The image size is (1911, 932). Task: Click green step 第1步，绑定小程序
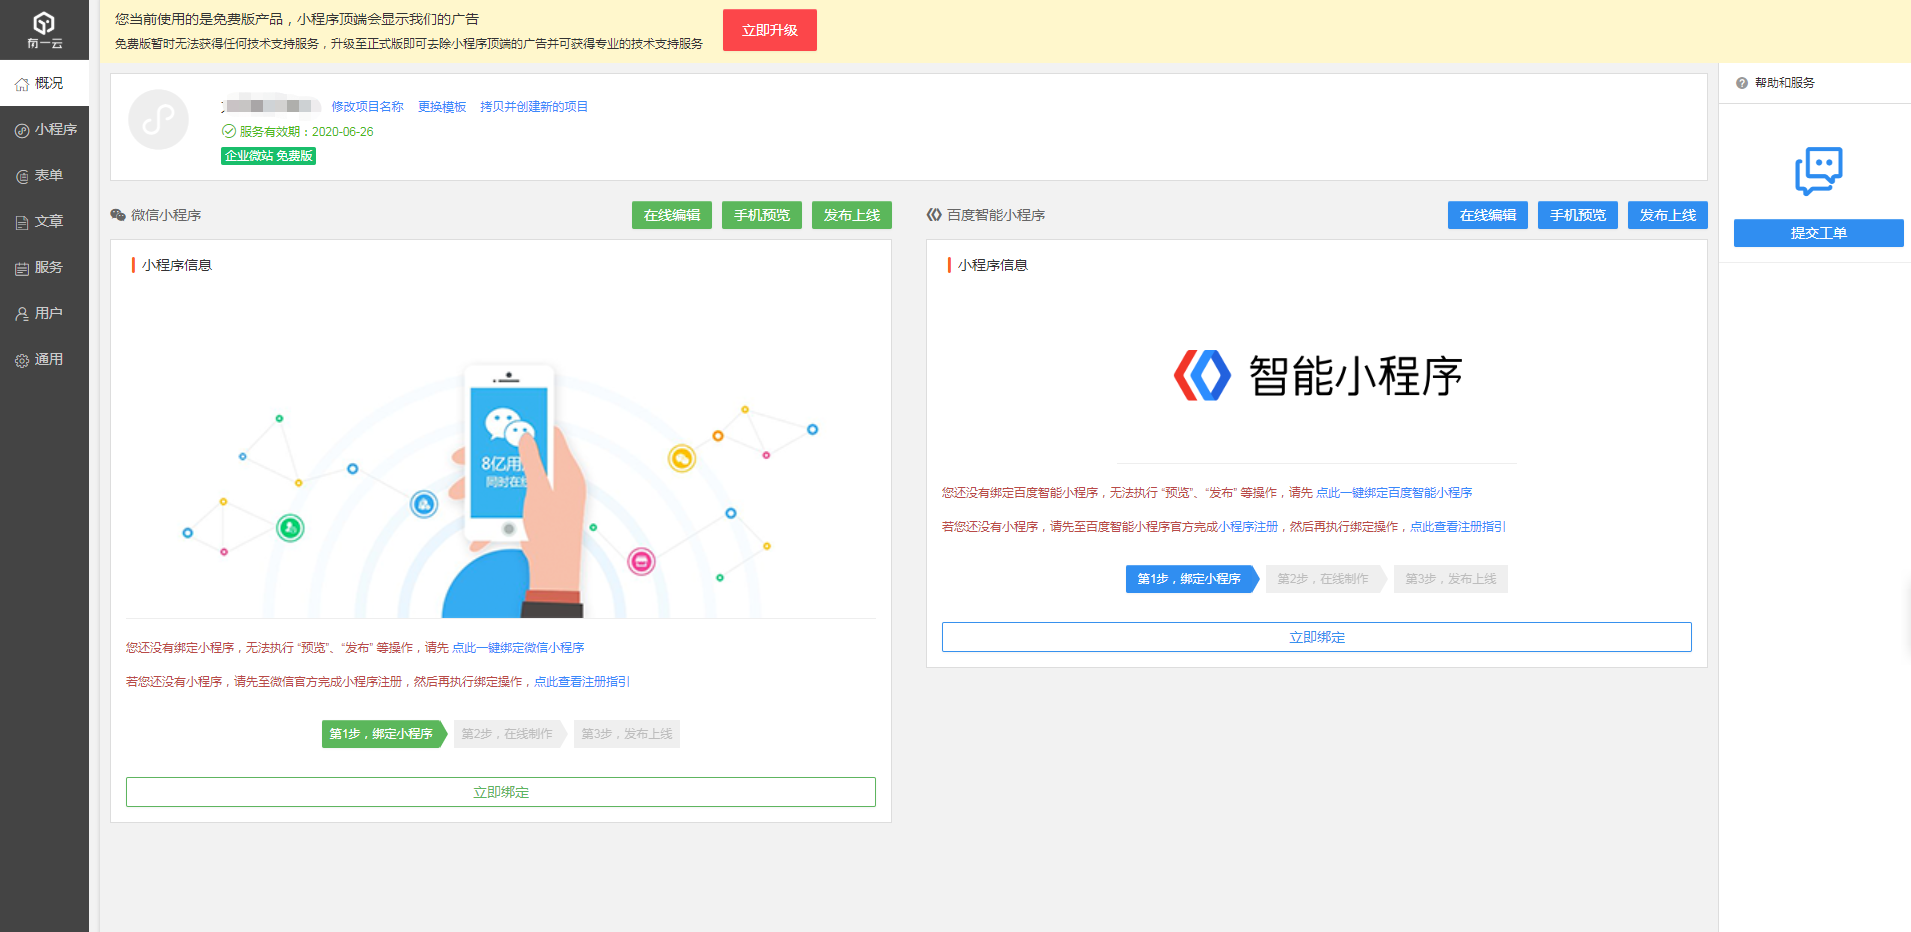[x=383, y=734]
